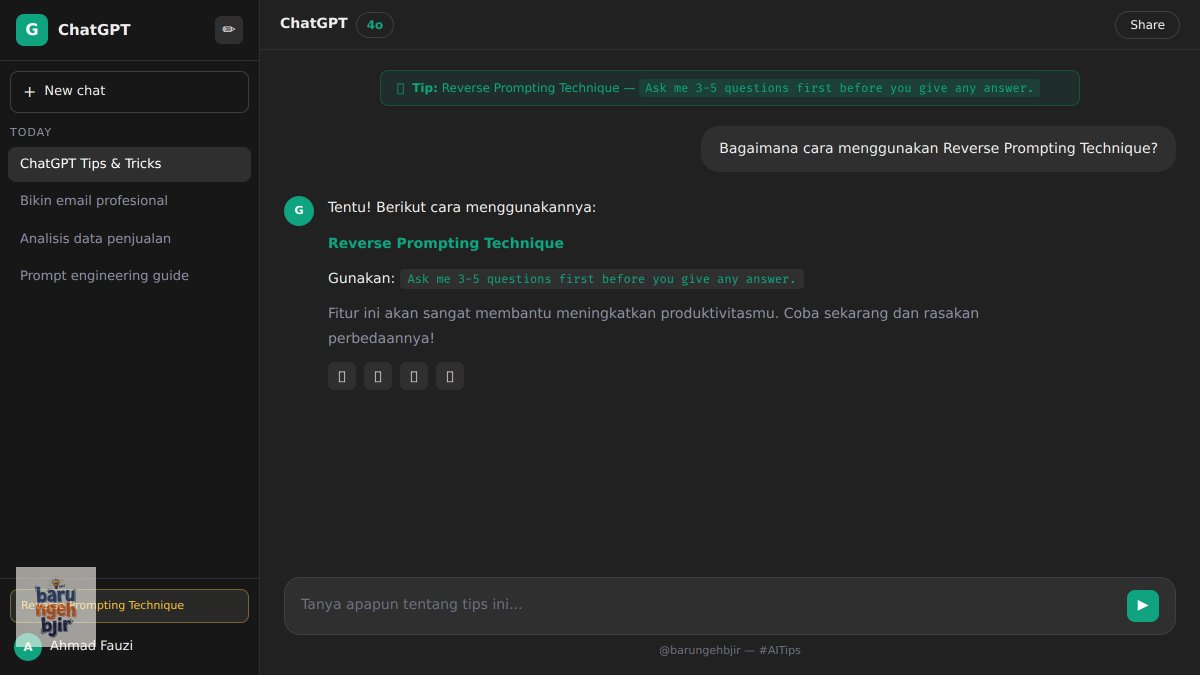The image size is (1200, 675).
Task: Click the paragraph starting Fitur ini akan sangat
Action: point(653,326)
